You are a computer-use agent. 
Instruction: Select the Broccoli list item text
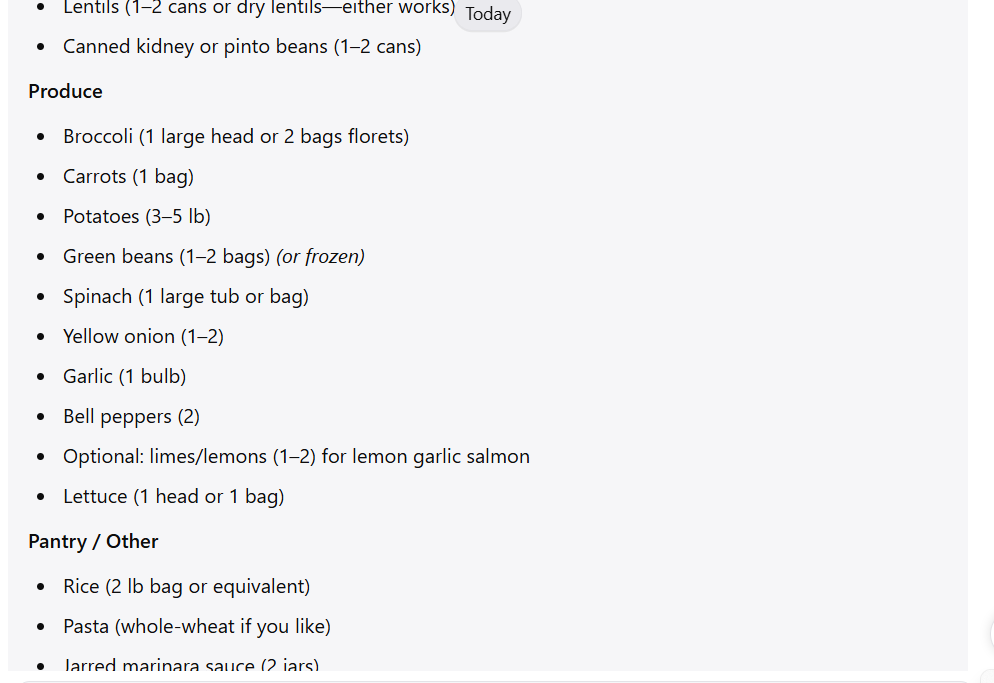point(236,136)
